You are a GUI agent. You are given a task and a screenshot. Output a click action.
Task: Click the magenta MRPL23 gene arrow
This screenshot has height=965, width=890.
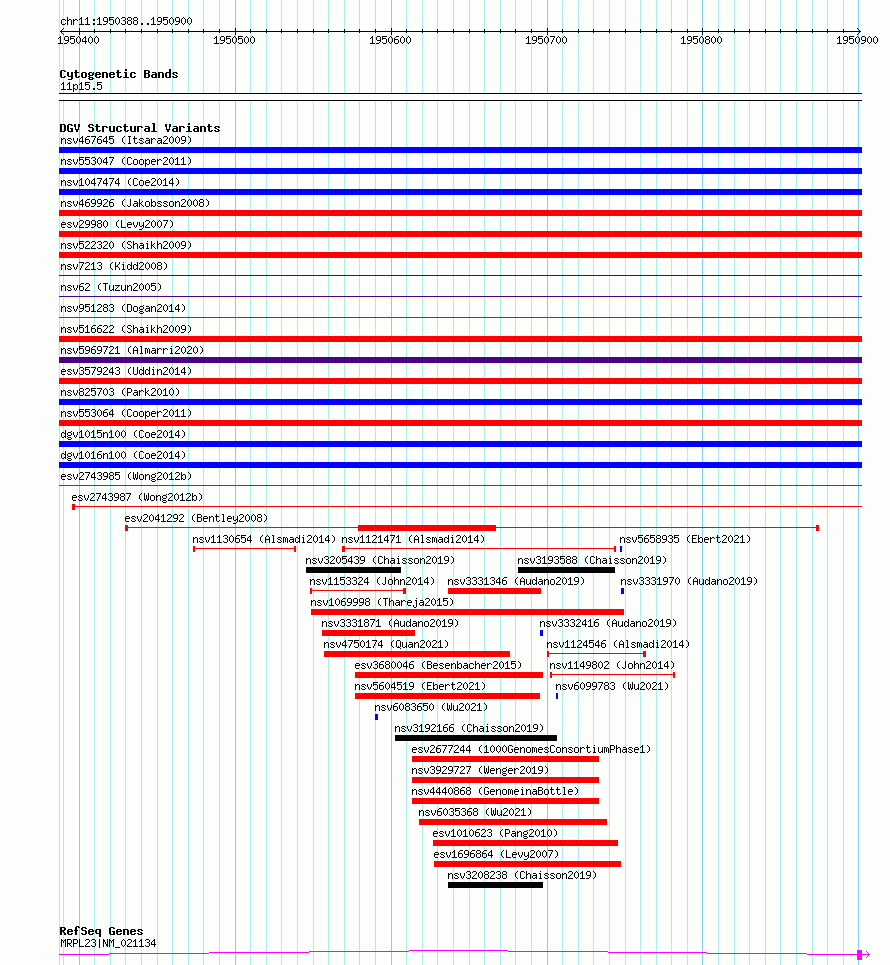tap(863, 955)
